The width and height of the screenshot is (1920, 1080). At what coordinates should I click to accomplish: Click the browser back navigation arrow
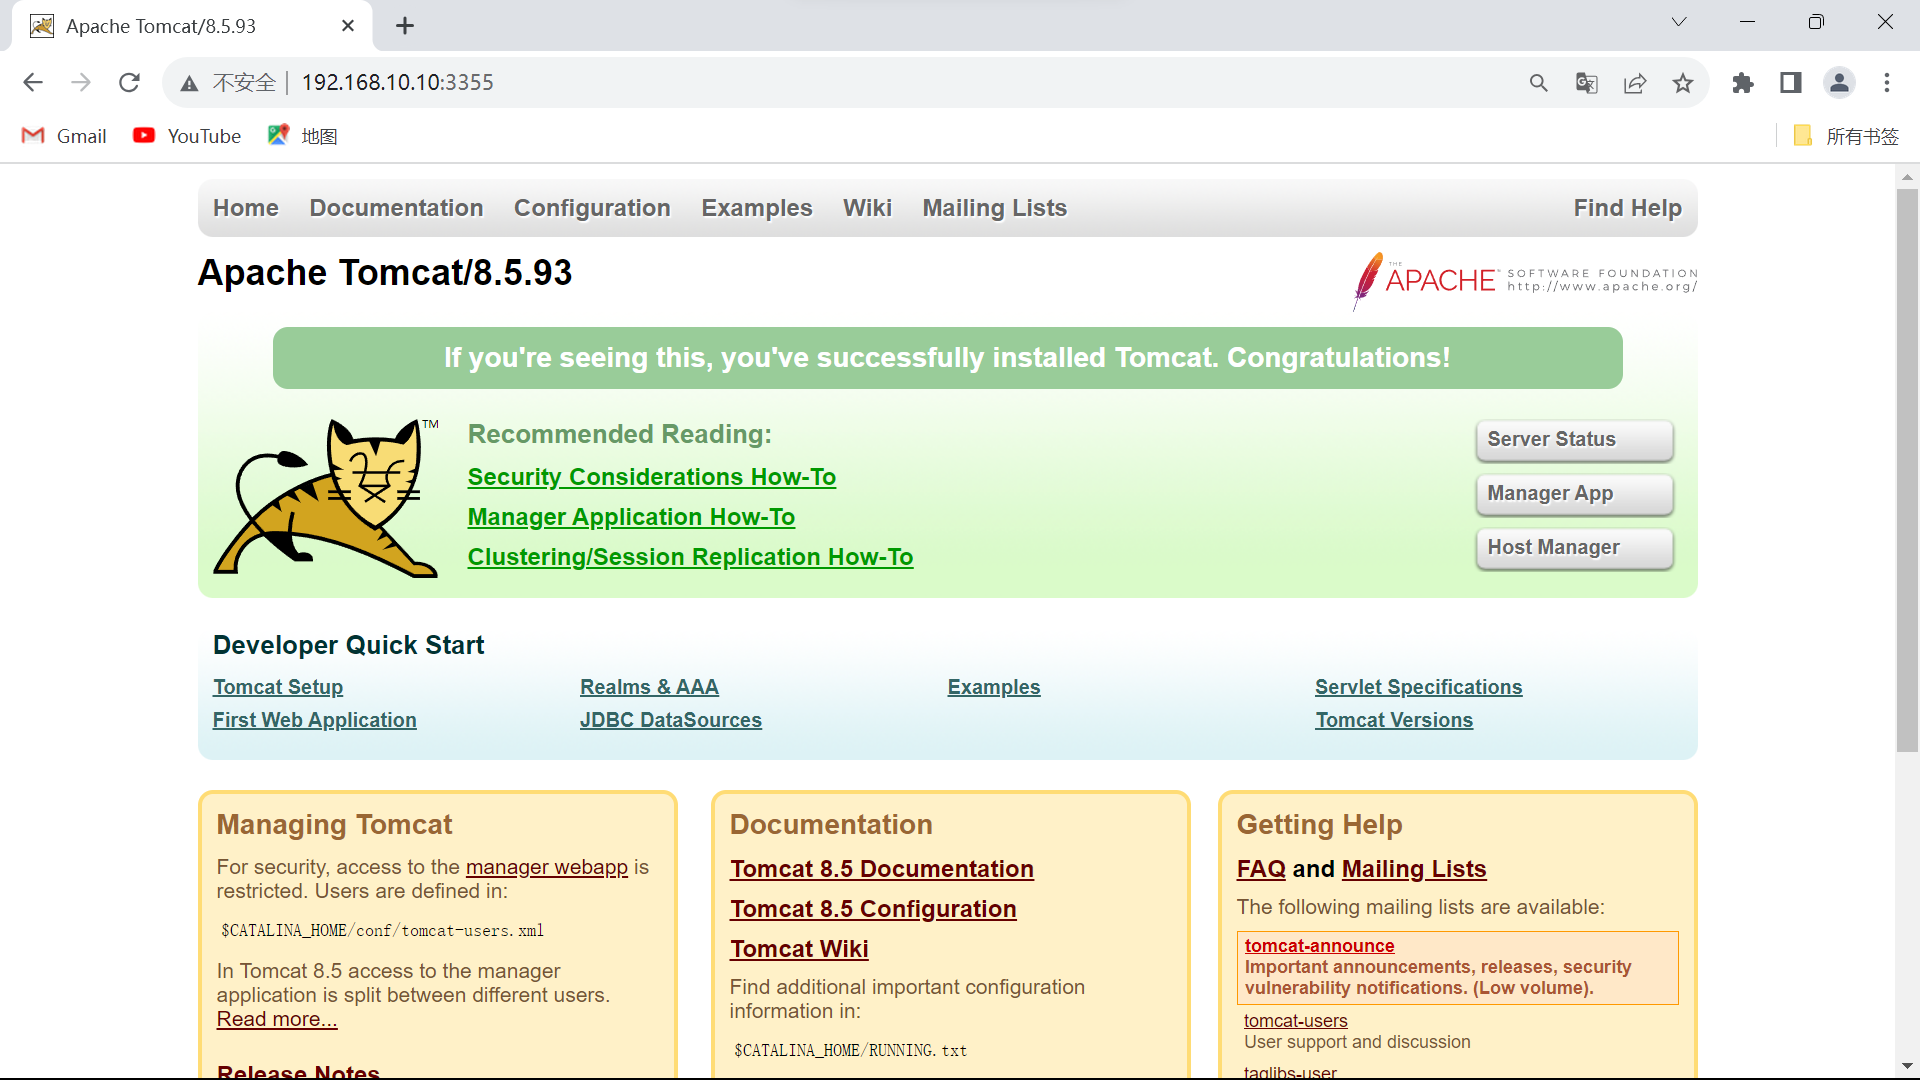click(x=32, y=82)
